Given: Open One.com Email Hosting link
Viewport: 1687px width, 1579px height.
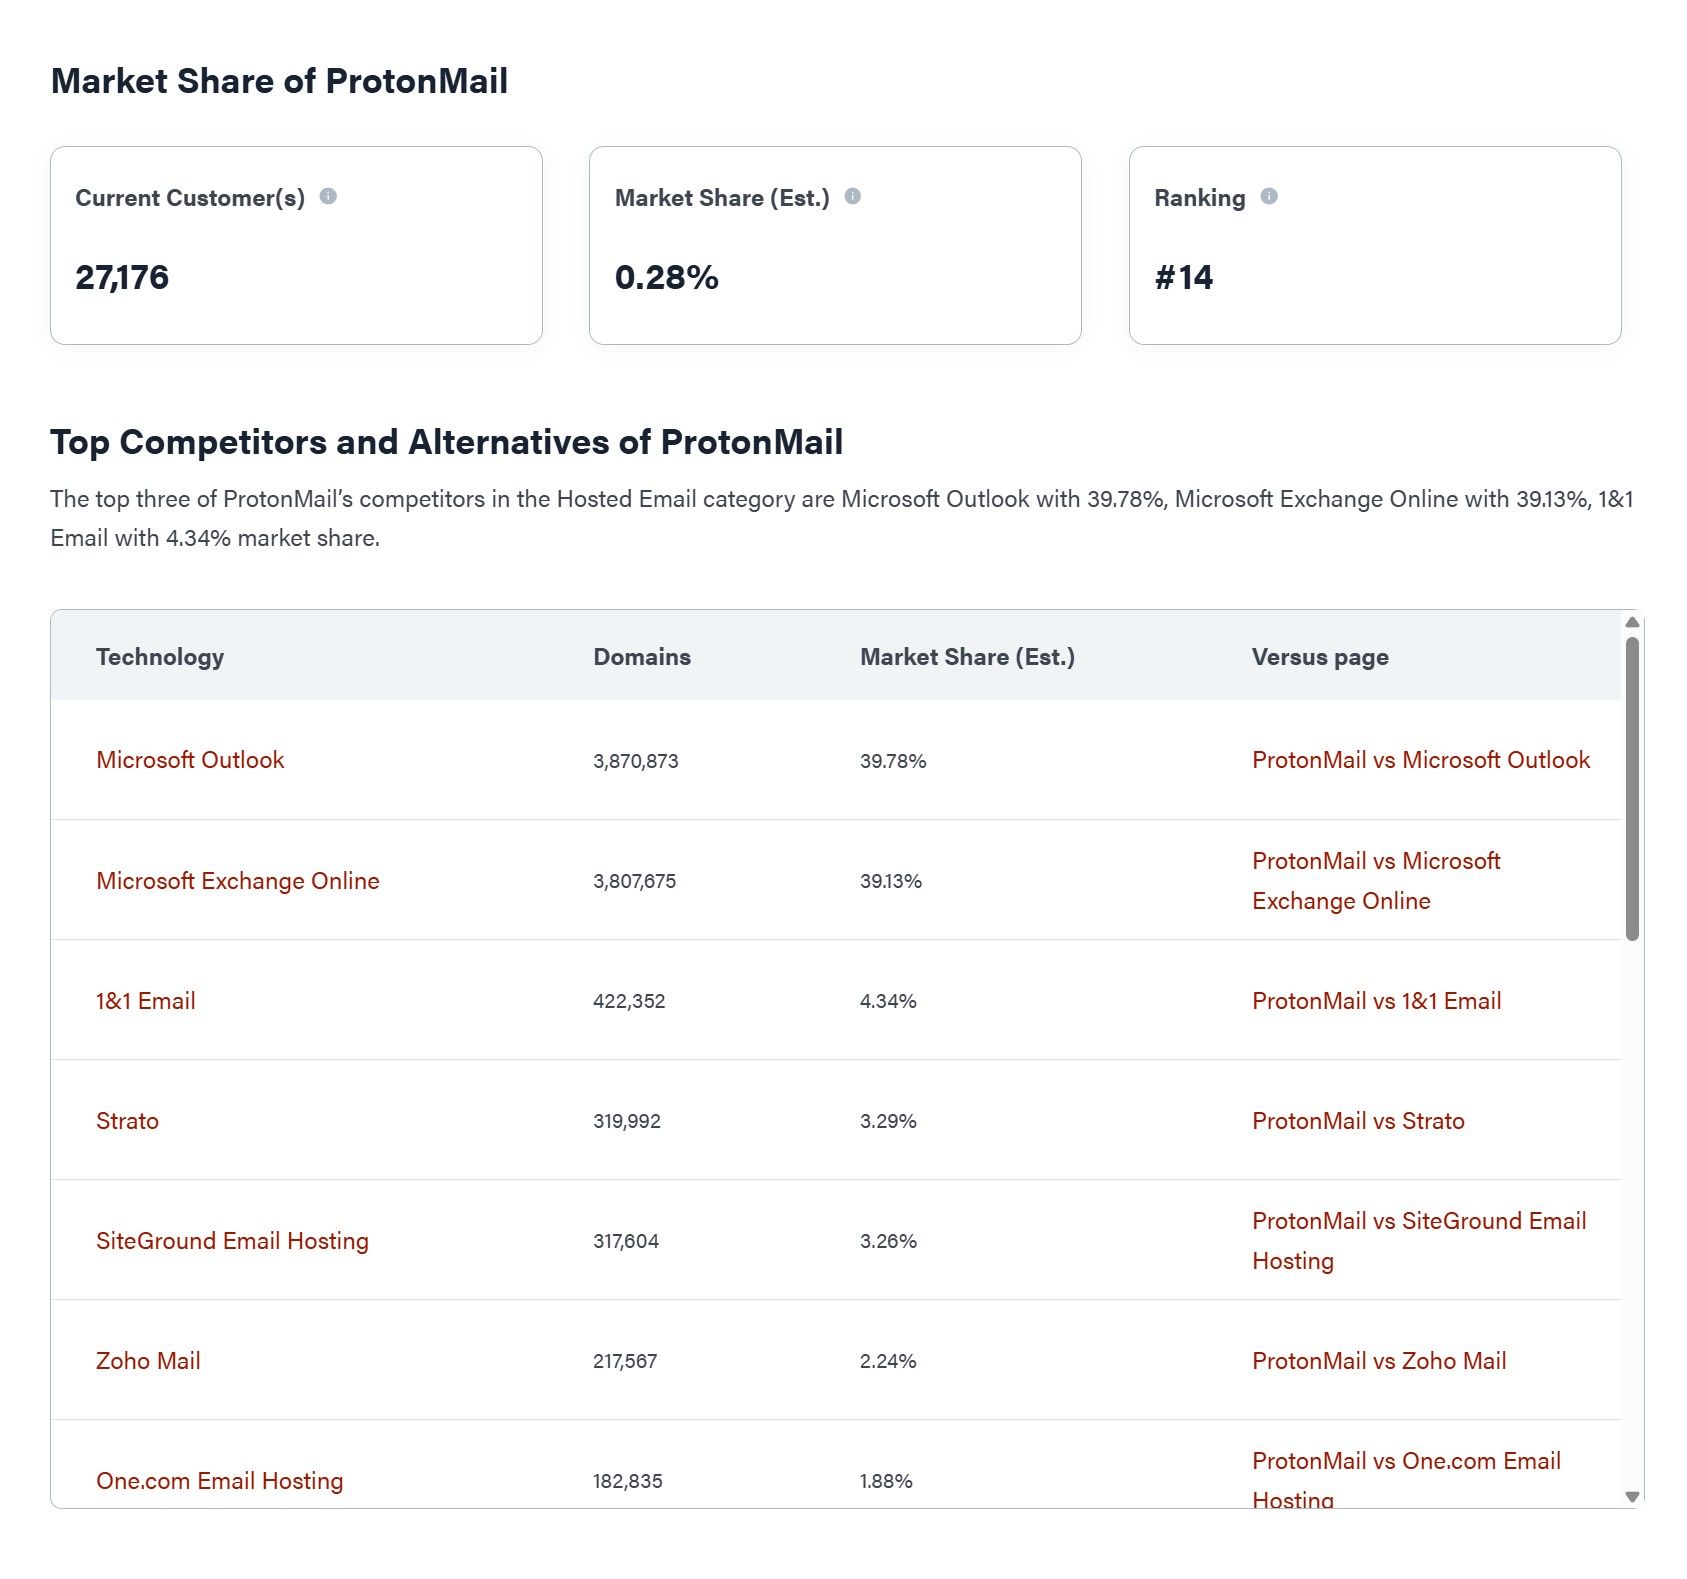Looking at the screenshot, I should pos(219,1481).
